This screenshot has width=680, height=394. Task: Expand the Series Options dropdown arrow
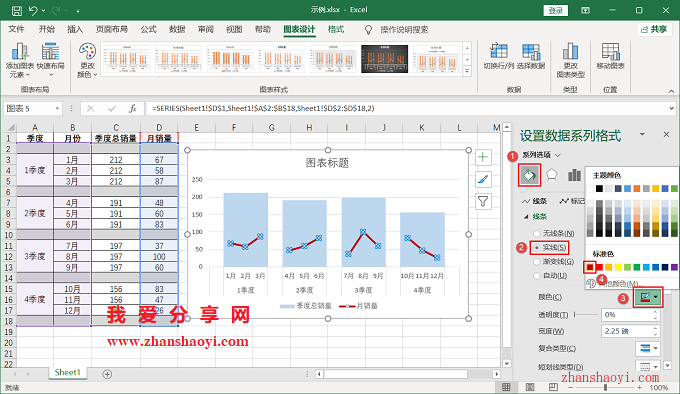[x=558, y=155]
